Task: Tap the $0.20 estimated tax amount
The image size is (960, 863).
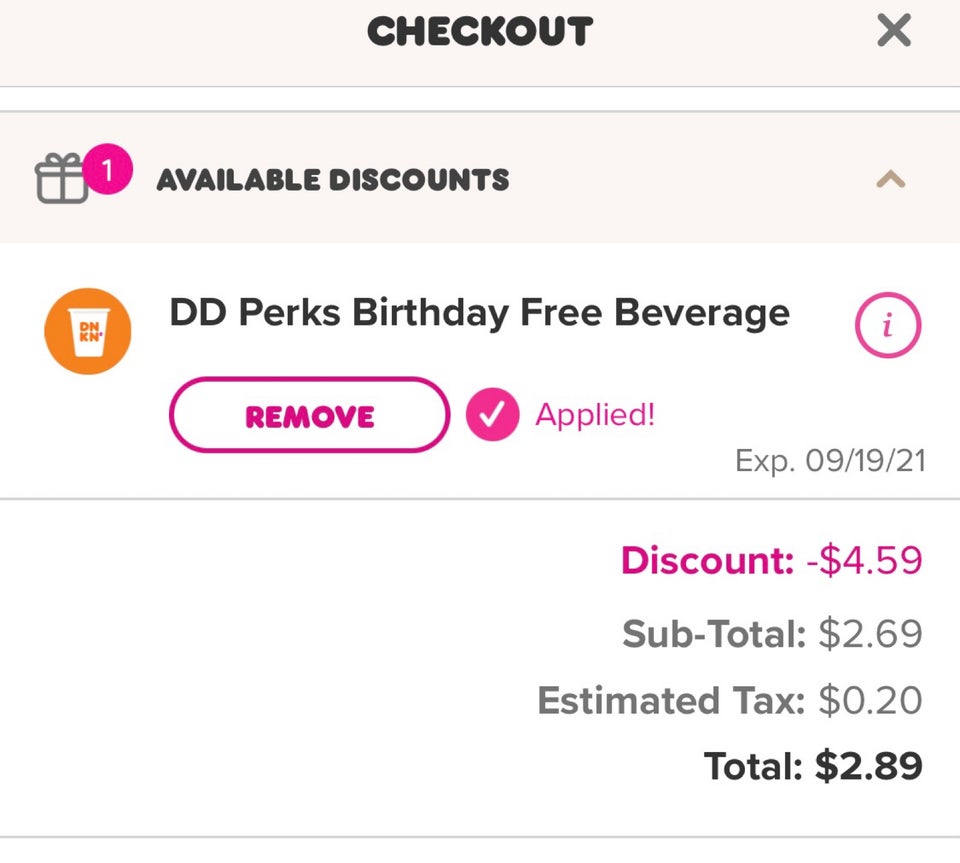Action: 870,700
